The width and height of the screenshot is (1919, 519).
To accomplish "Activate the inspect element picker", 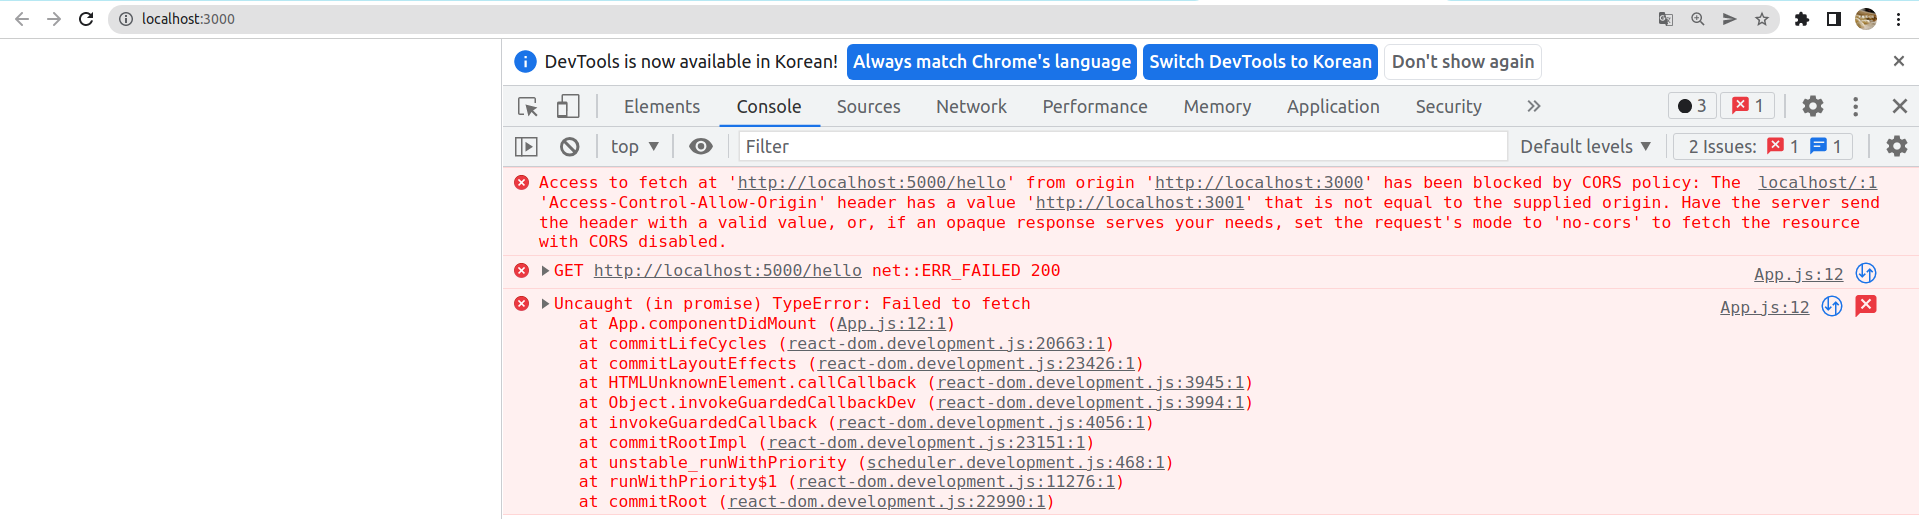I will (x=528, y=106).
